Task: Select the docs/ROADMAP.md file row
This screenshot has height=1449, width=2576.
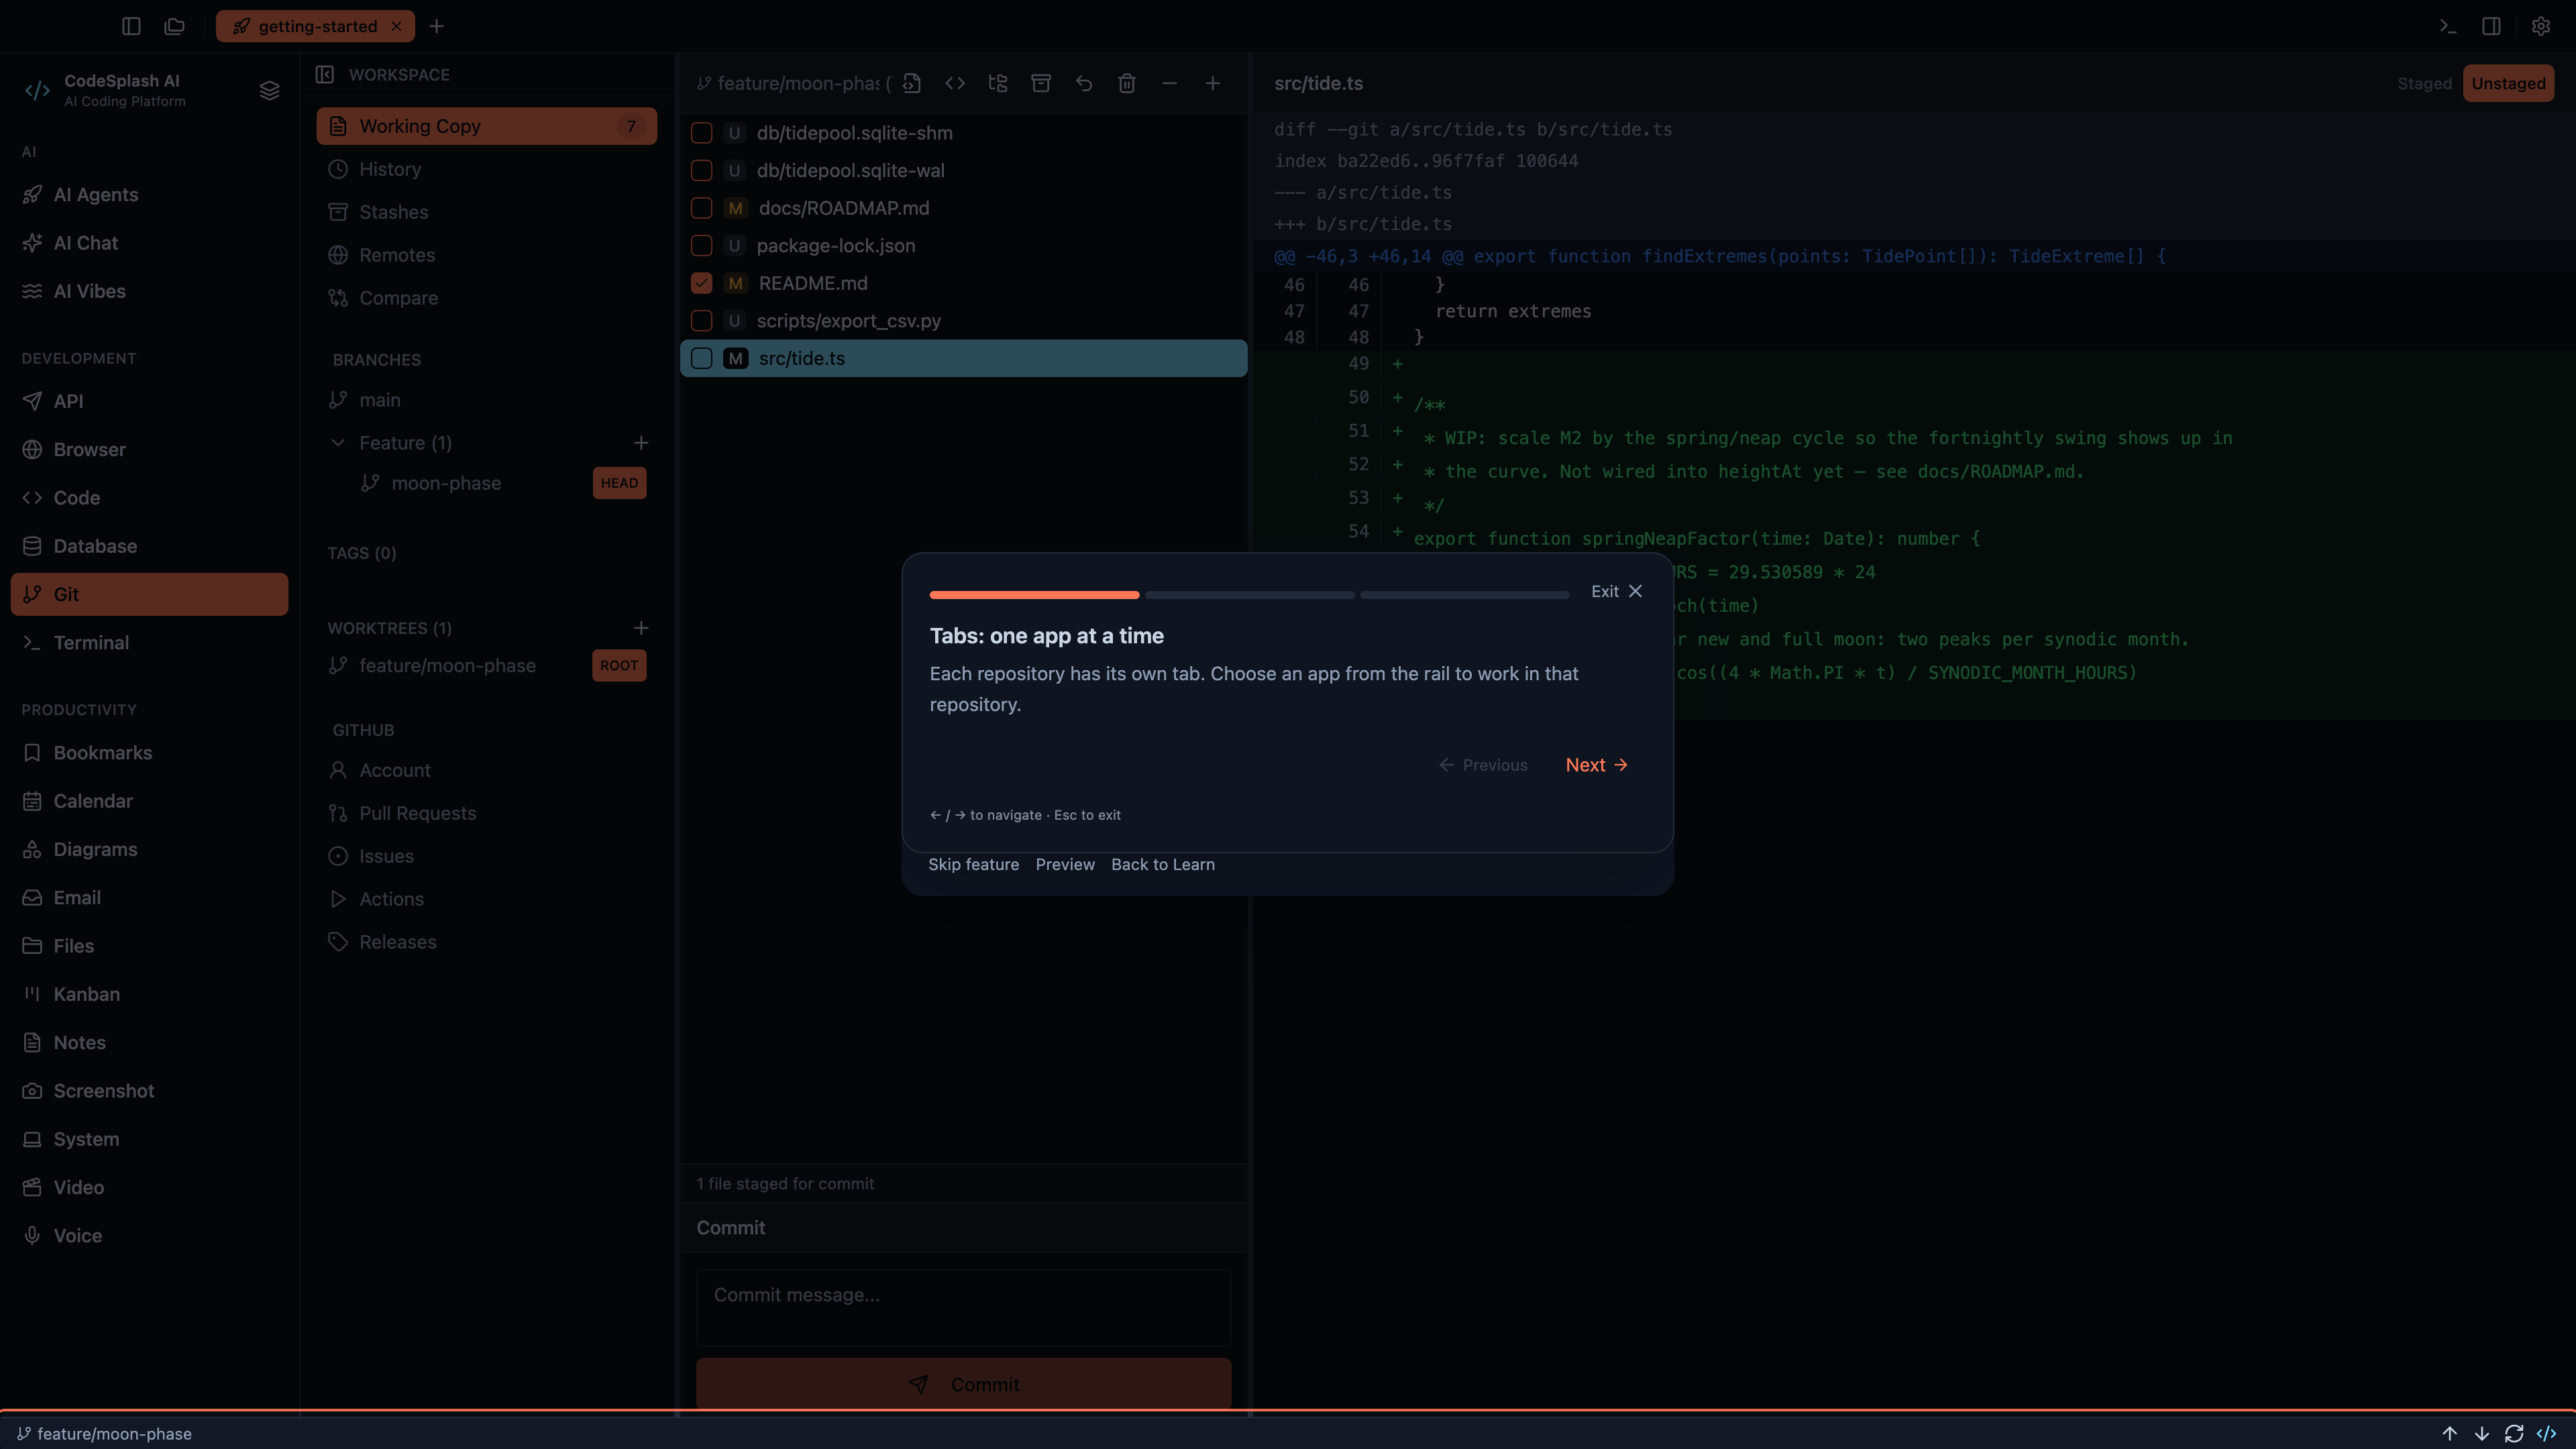Action: coord(964,208)
